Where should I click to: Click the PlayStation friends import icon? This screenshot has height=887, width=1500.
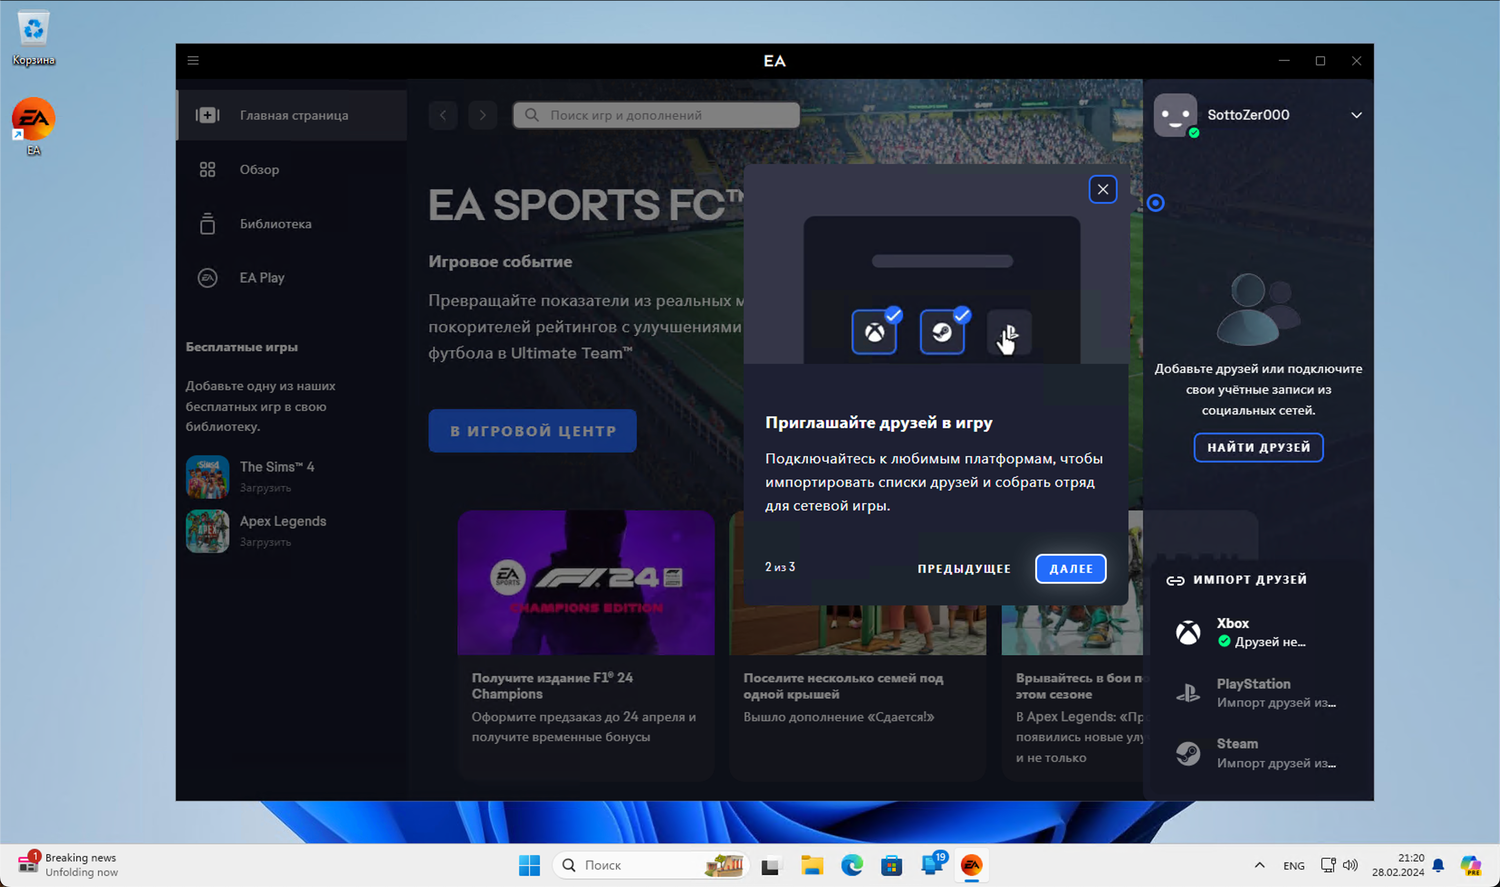click(x=1188, y=693)
